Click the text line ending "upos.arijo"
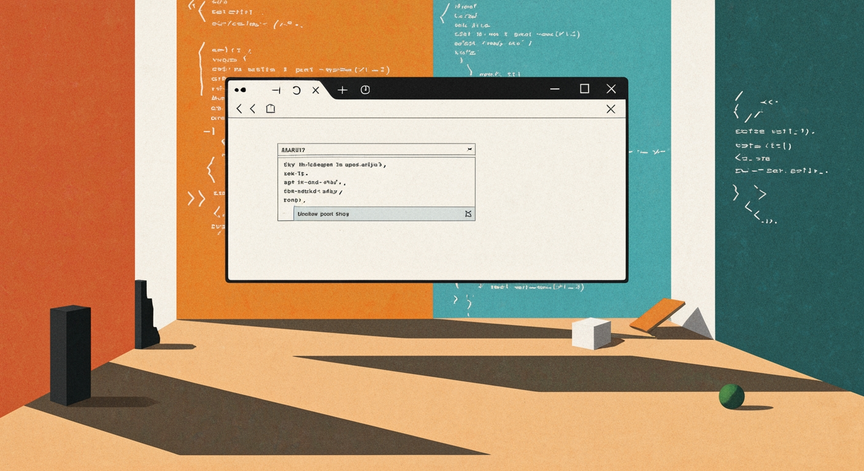Screen dimensions: 864x471 point(334,165)
